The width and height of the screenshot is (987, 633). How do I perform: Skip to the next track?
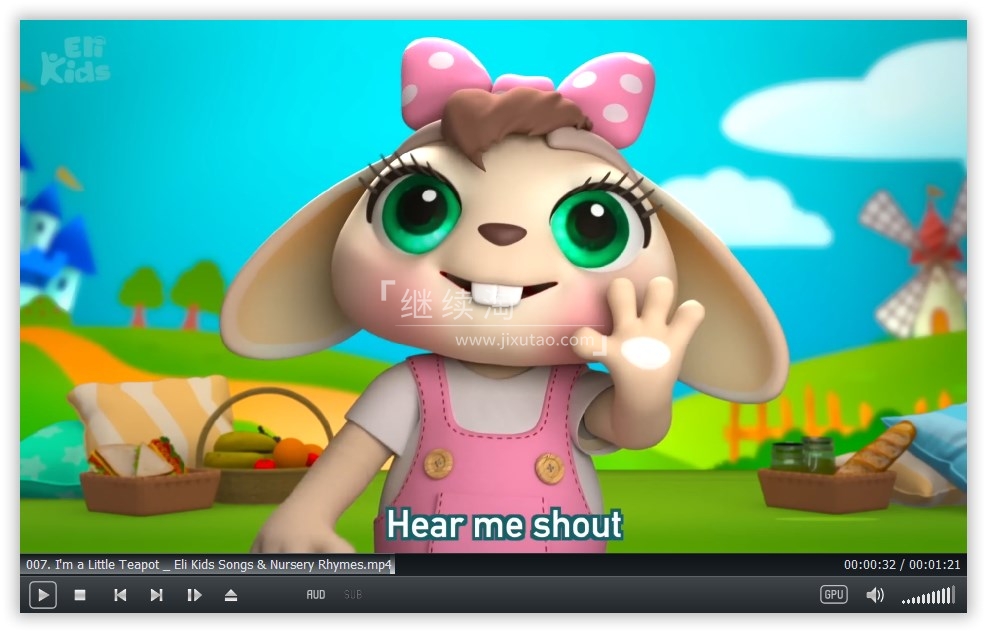[157, 595]
